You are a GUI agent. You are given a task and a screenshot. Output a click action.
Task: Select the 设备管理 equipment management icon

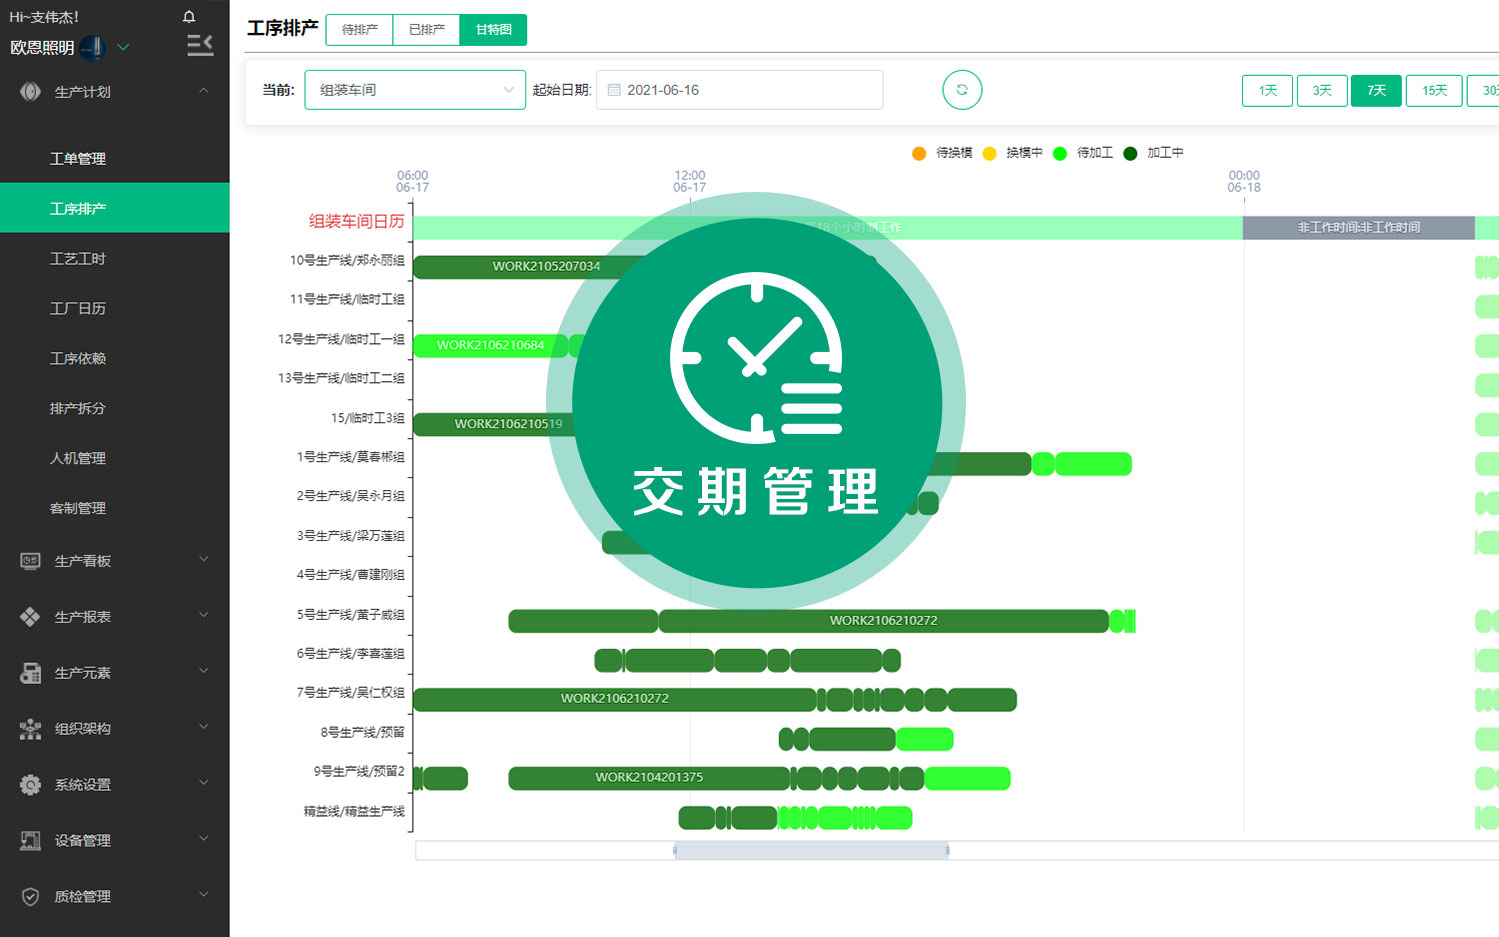(x=30, y=840)
